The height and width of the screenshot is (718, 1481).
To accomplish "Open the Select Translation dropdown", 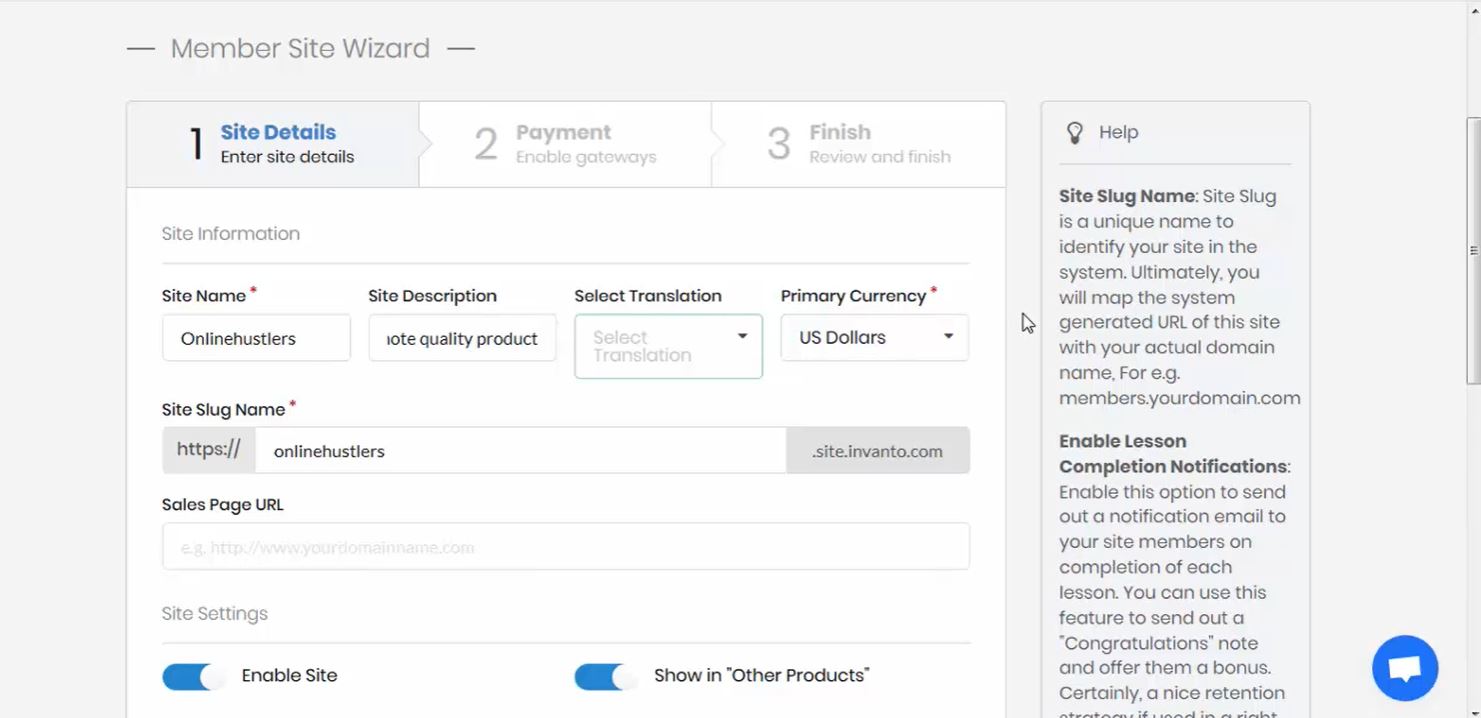I will 668,346.
